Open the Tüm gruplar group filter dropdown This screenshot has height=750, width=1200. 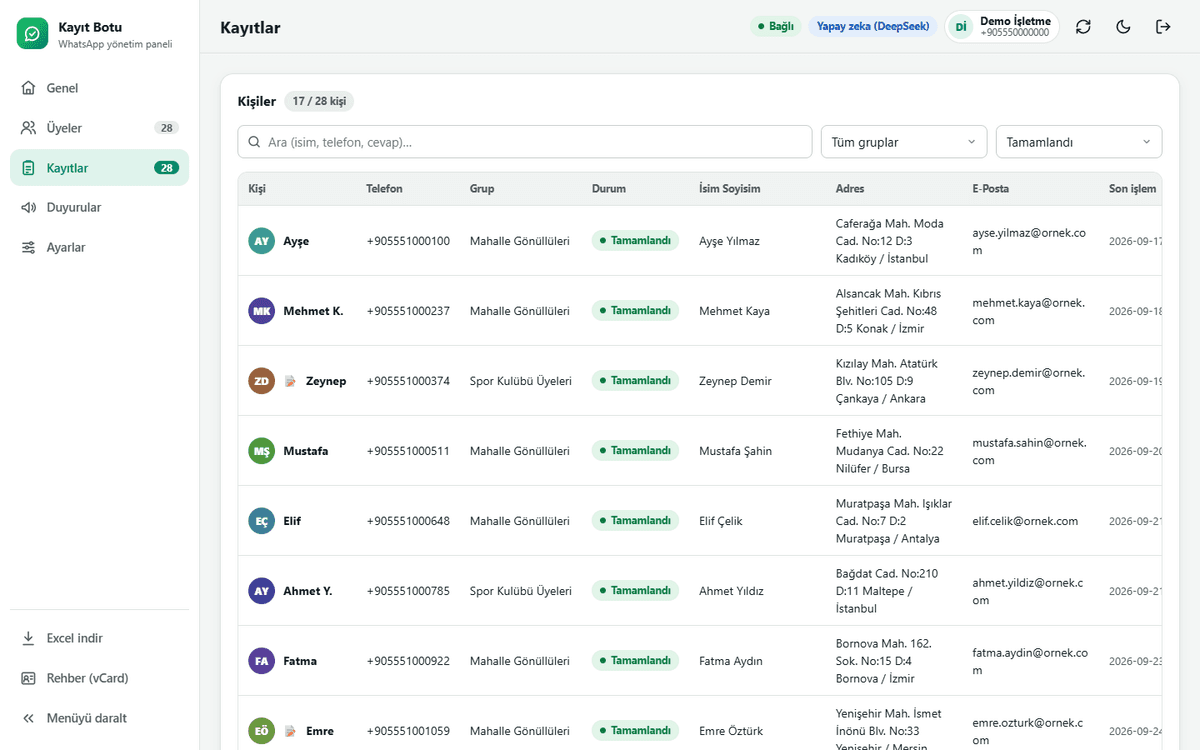coord(904,142)
